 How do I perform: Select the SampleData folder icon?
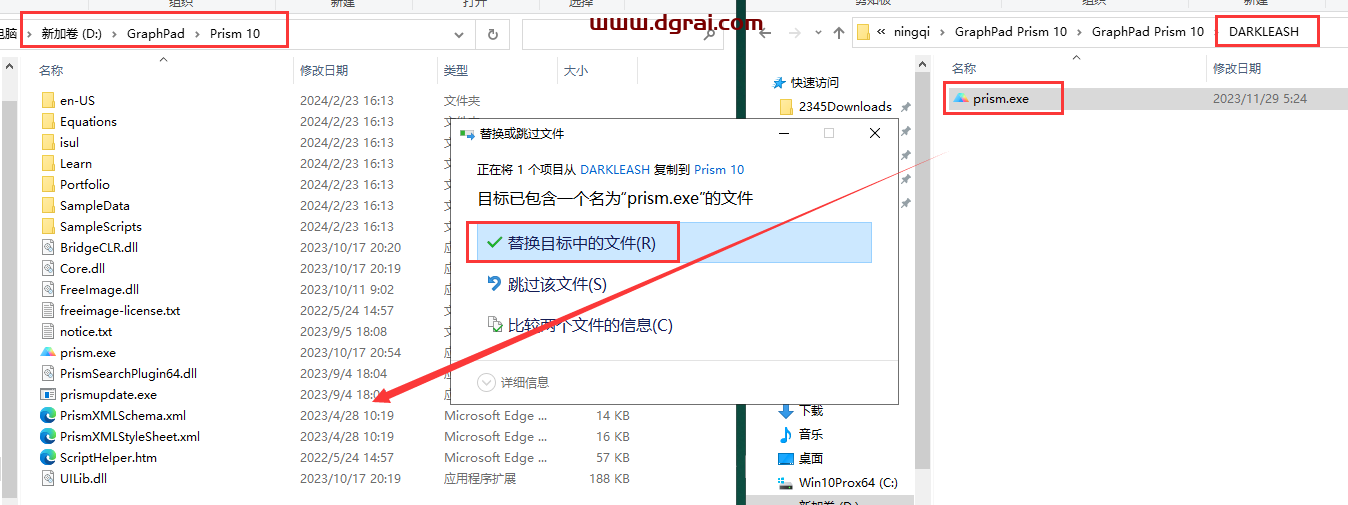pos(48,205)
